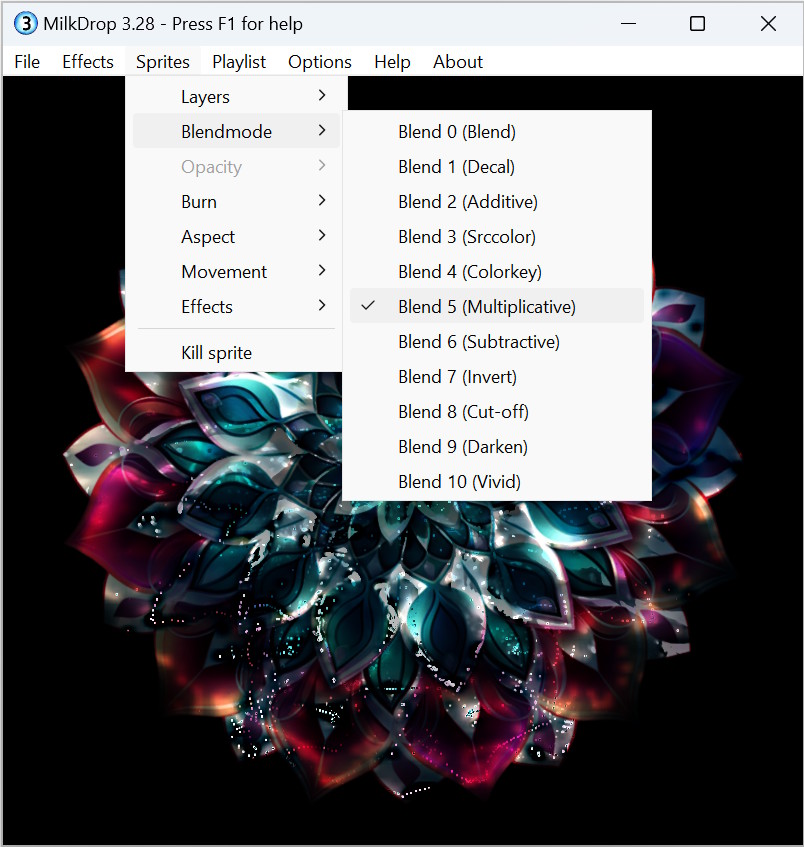Open the About menu
This screenshot has height=847, width=804.
coord(458,62)
